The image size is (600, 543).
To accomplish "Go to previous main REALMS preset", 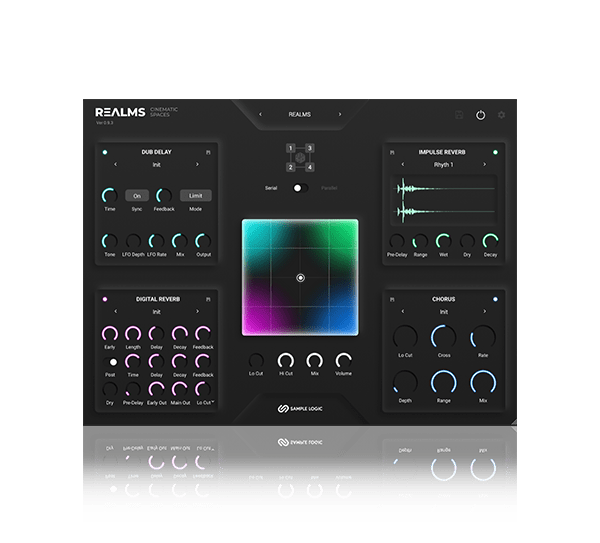I will [261, 114].
